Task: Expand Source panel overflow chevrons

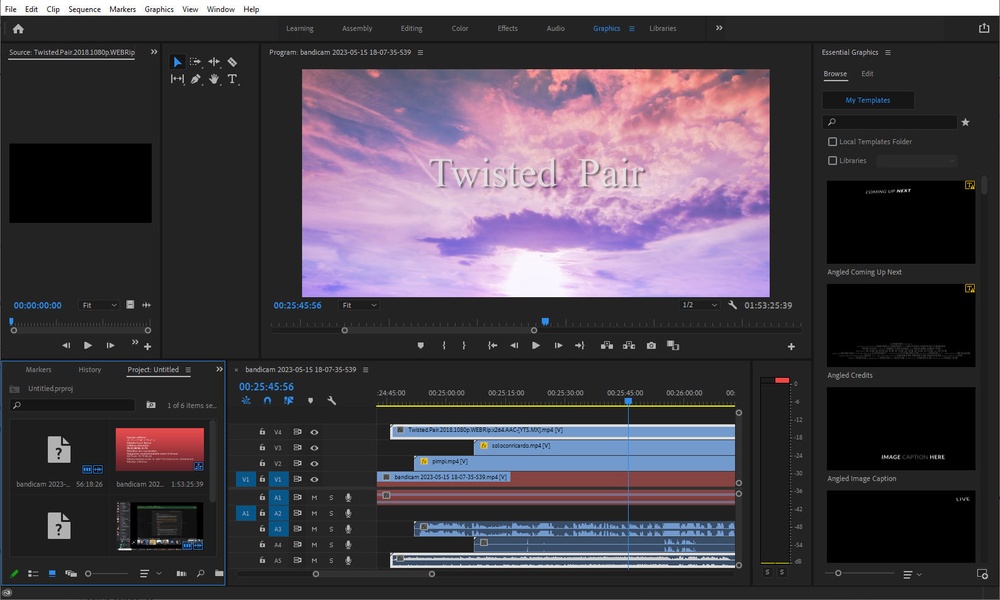Action: [154, 52]
